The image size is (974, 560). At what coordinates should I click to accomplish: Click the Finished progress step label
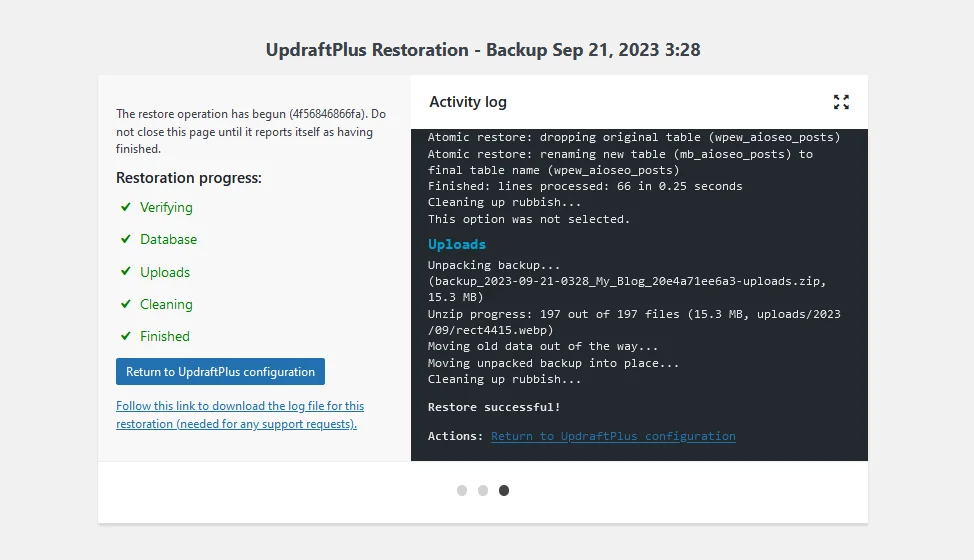165,336
